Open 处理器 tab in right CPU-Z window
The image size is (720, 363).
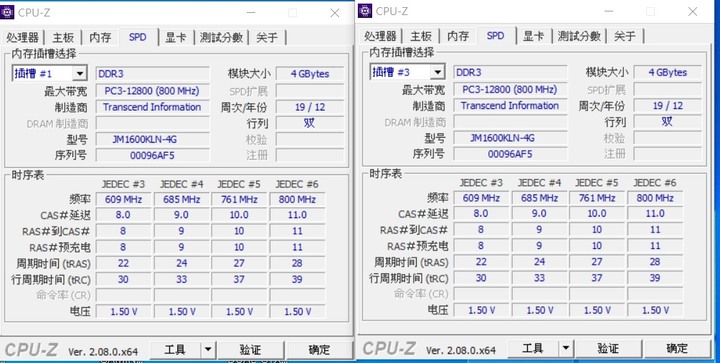pyautogui.click(x=380, y=36)
